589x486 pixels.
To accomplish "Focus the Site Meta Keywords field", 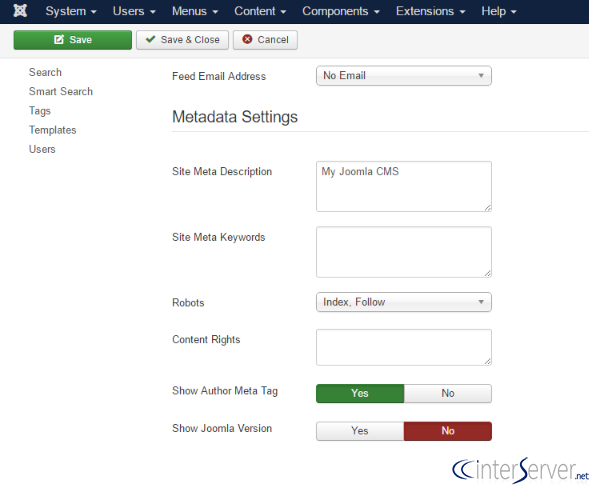I will pyautogui.click(x=404, y=252).
